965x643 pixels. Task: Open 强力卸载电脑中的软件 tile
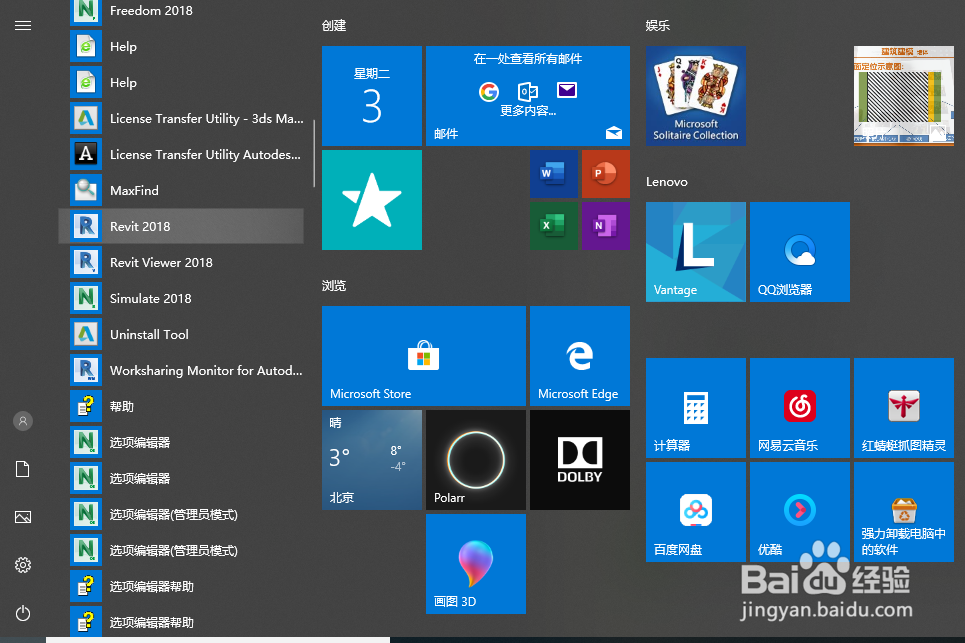[x=904, y=512]
